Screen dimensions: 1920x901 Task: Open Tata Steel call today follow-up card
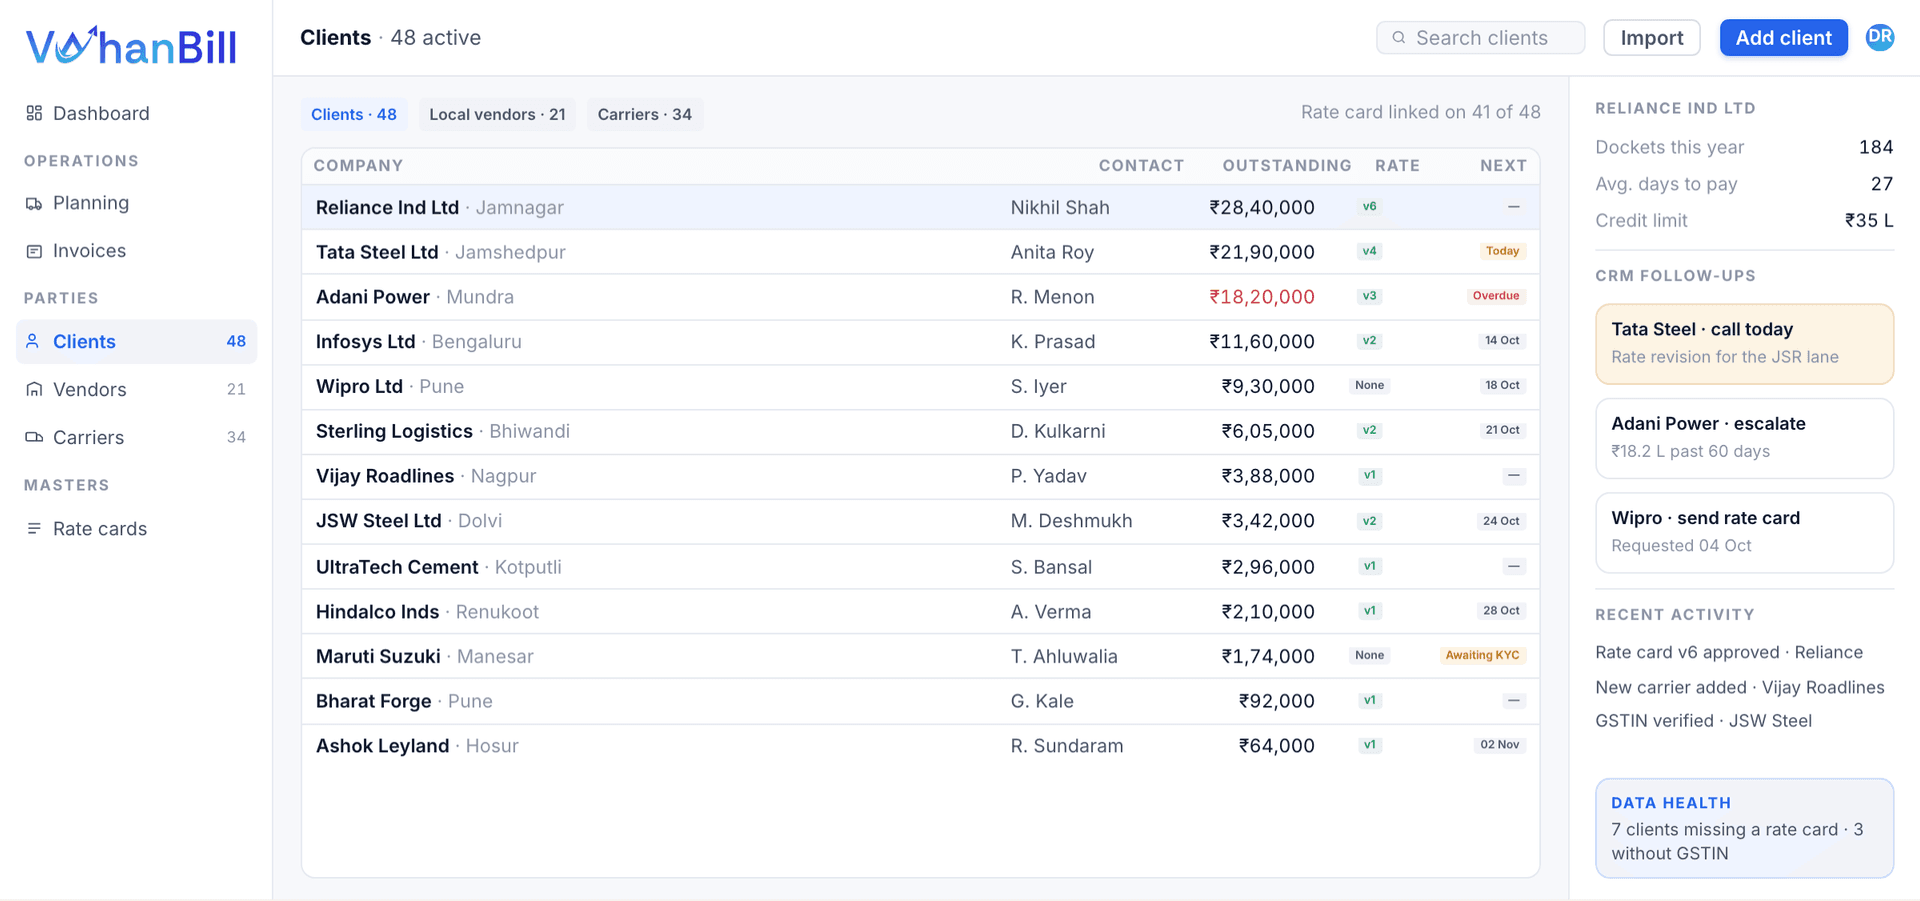pyautogui.click(x=1744, y=344)
